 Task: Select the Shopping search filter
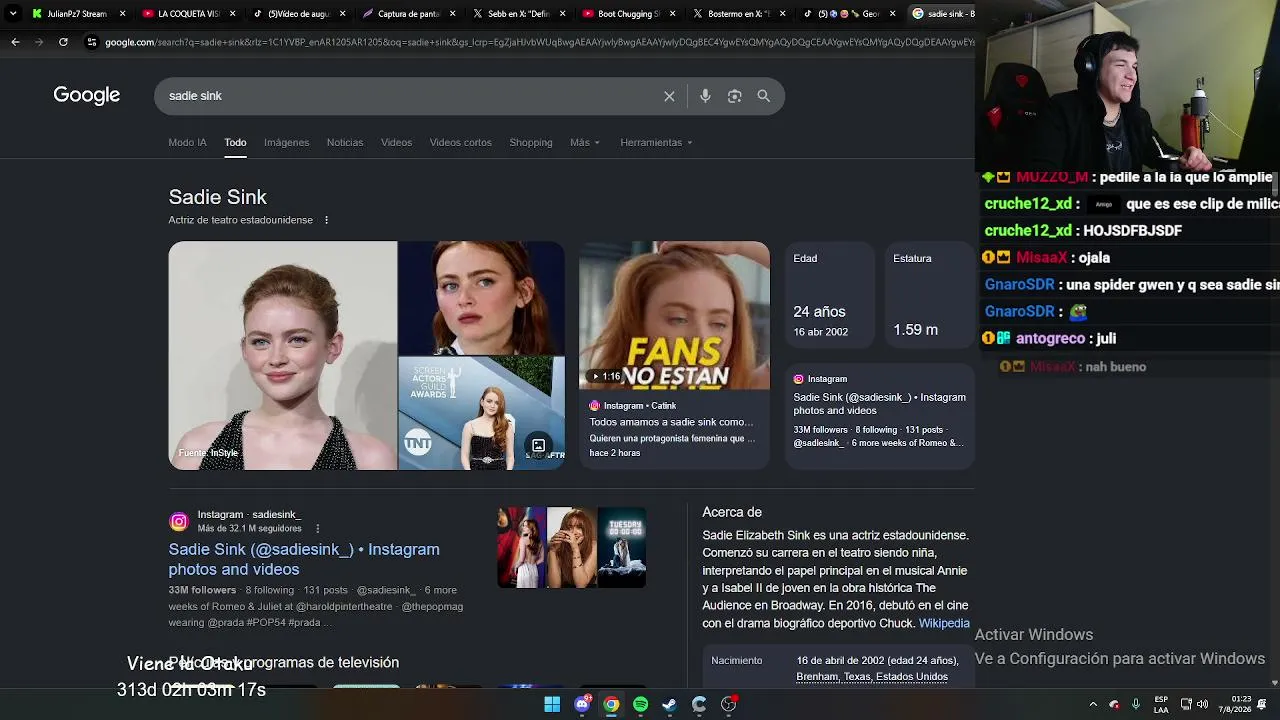(x=531, y=142)
